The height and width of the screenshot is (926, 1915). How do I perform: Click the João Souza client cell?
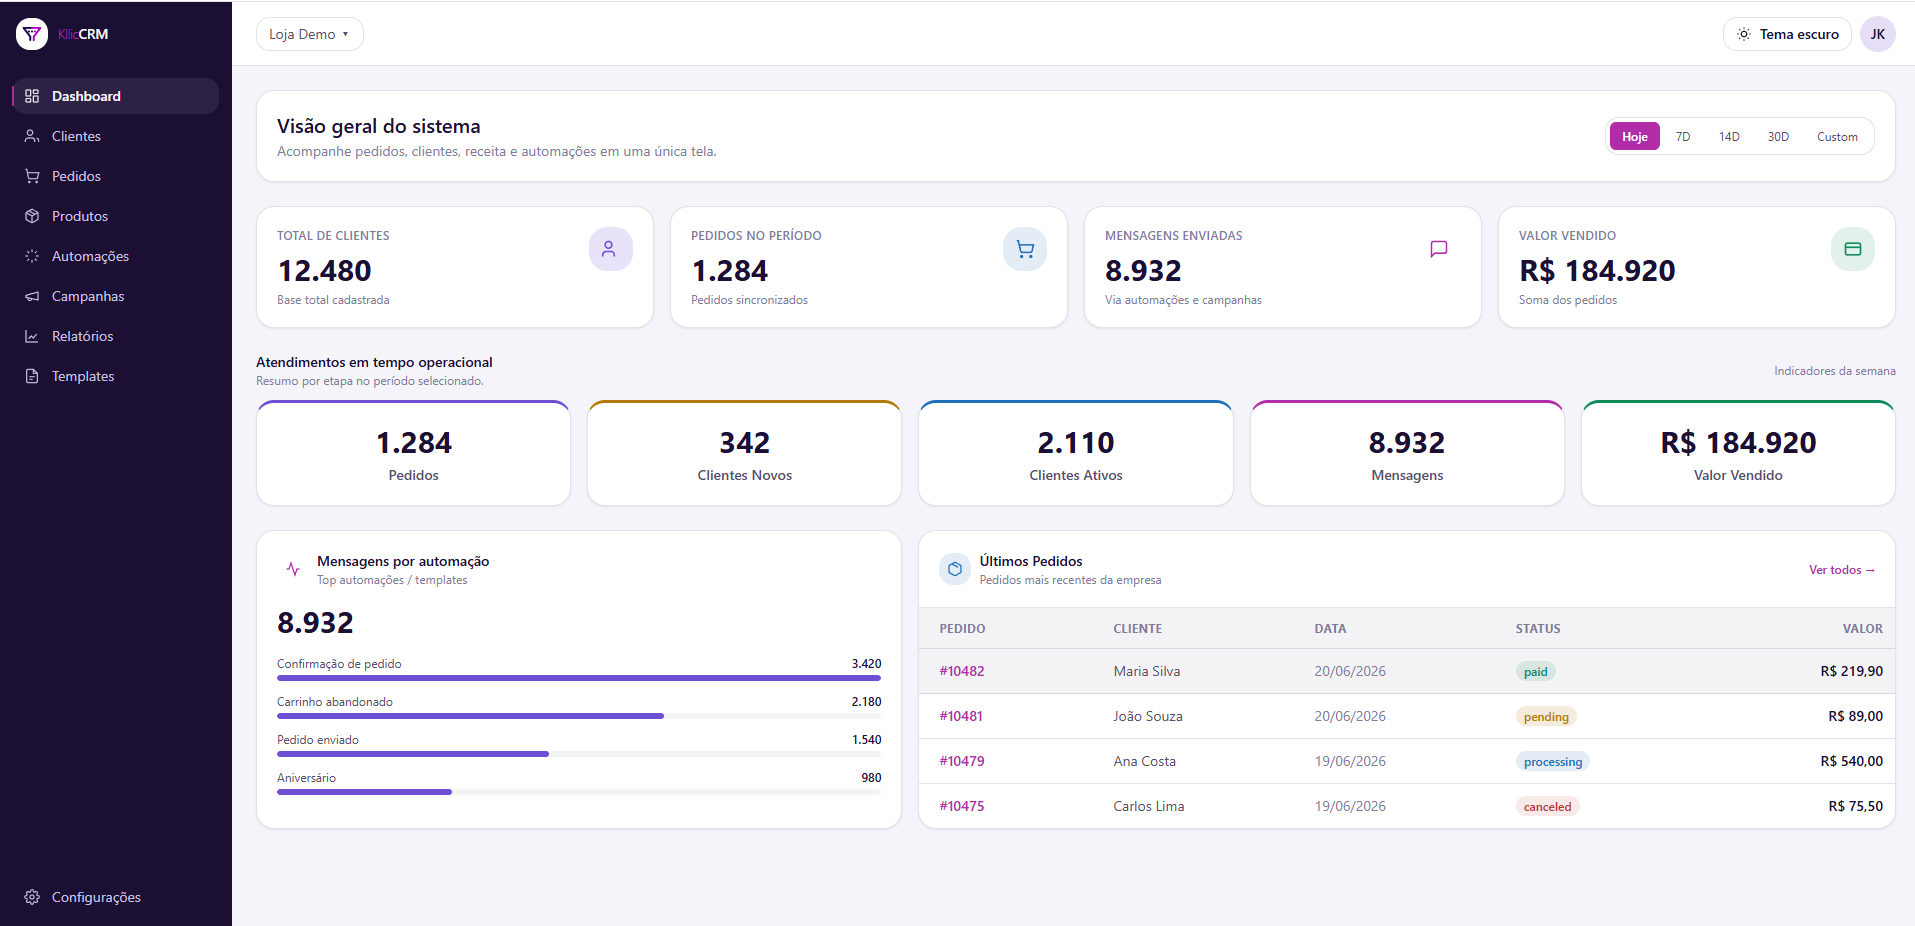(x=1148, y=716)
